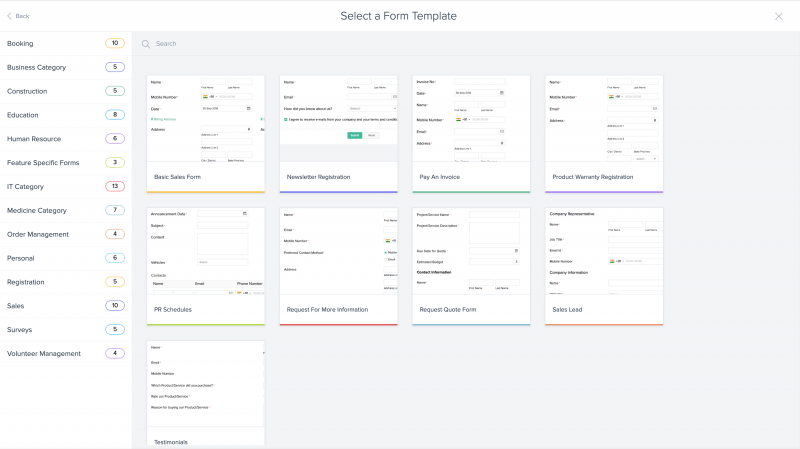Select the Pay An Invoice template
Viewport: 800px width, 449px height.
(471, 133)
